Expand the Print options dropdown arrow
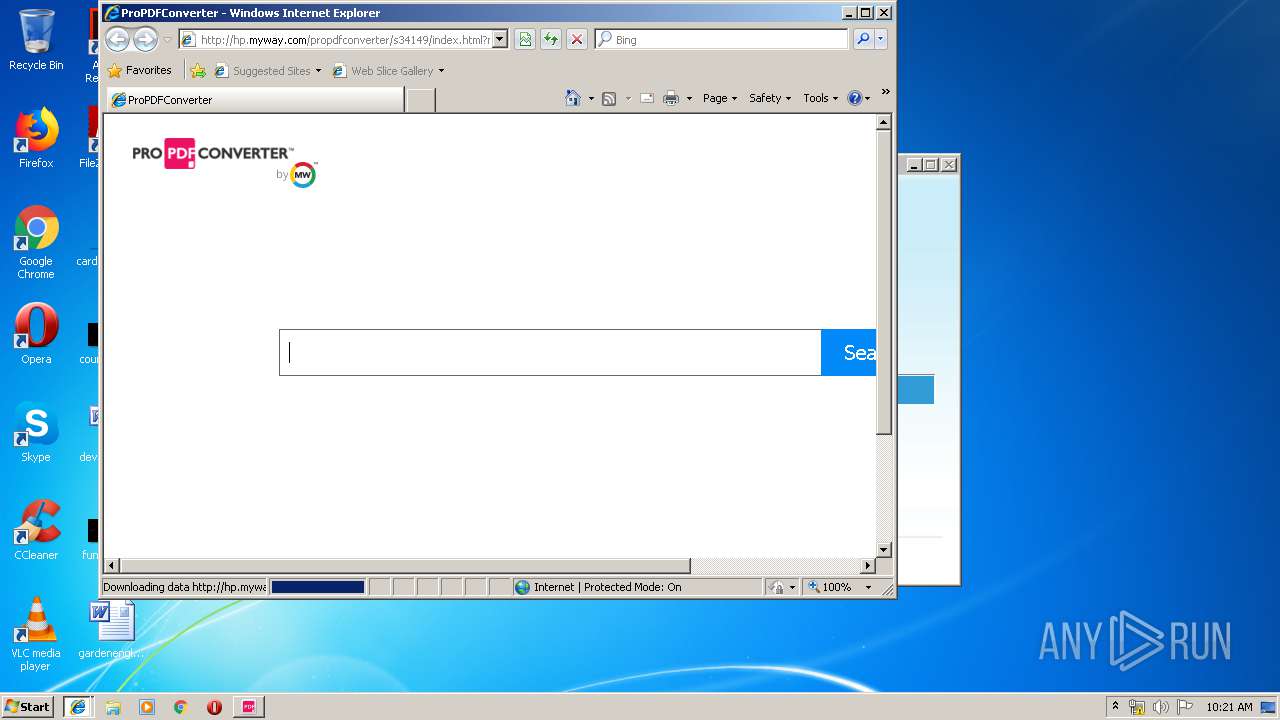 pyautogui.click(x=689, y=98)
